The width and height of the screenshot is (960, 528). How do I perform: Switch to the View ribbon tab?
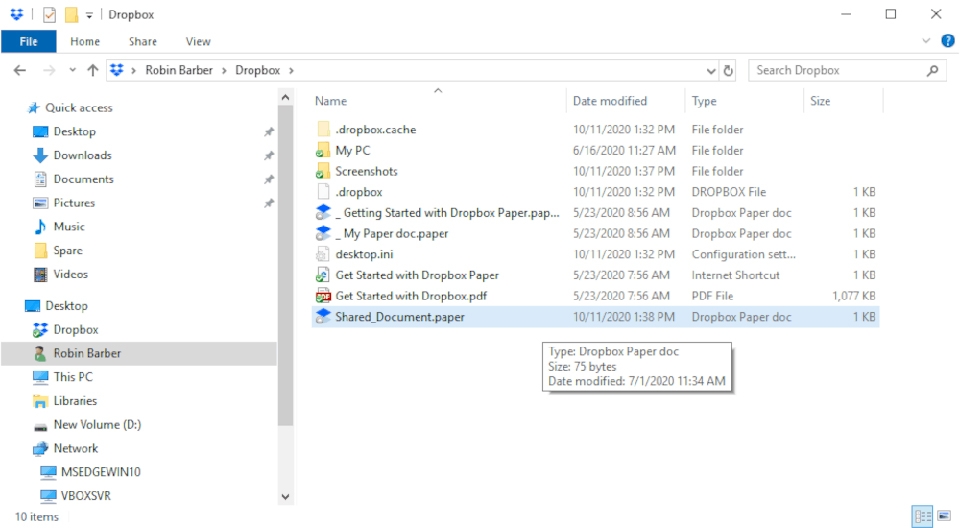click(x=198, y=41)
